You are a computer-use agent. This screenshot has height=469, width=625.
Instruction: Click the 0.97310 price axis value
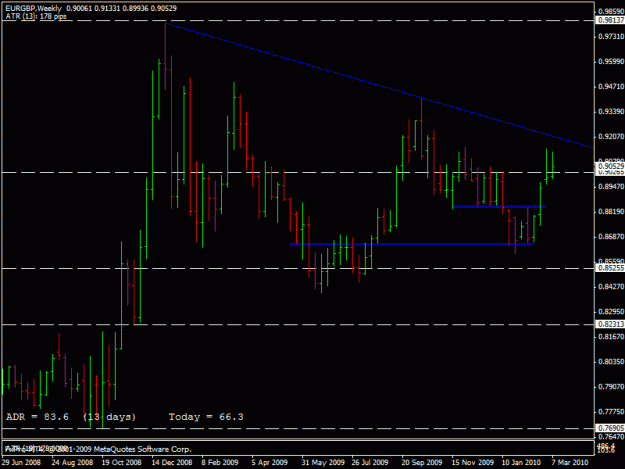[611, 37]
